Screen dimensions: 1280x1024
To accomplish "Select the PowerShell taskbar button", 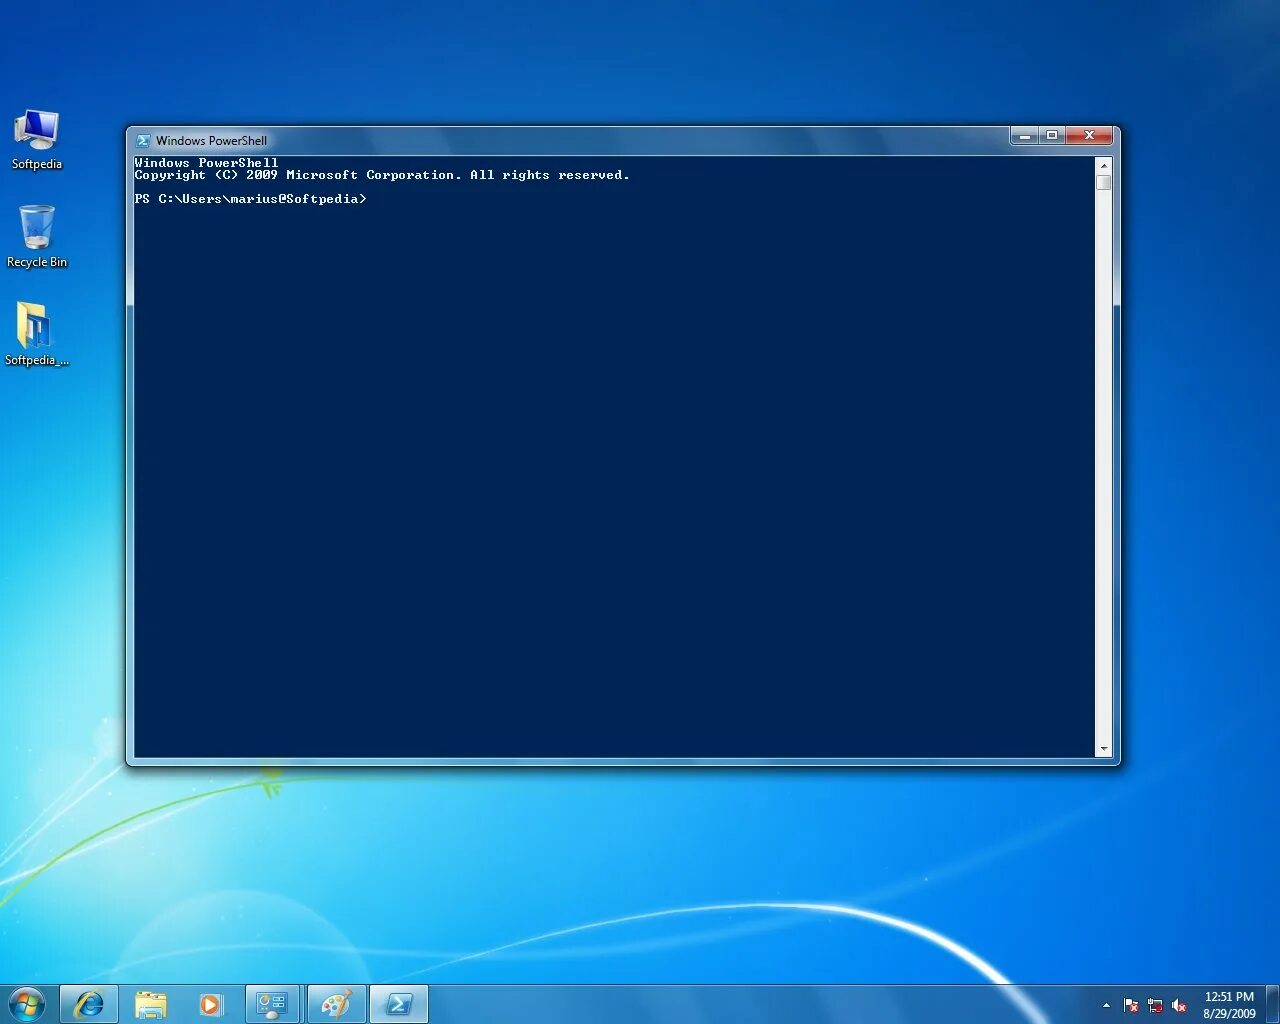I will [x=399, y=1004].
